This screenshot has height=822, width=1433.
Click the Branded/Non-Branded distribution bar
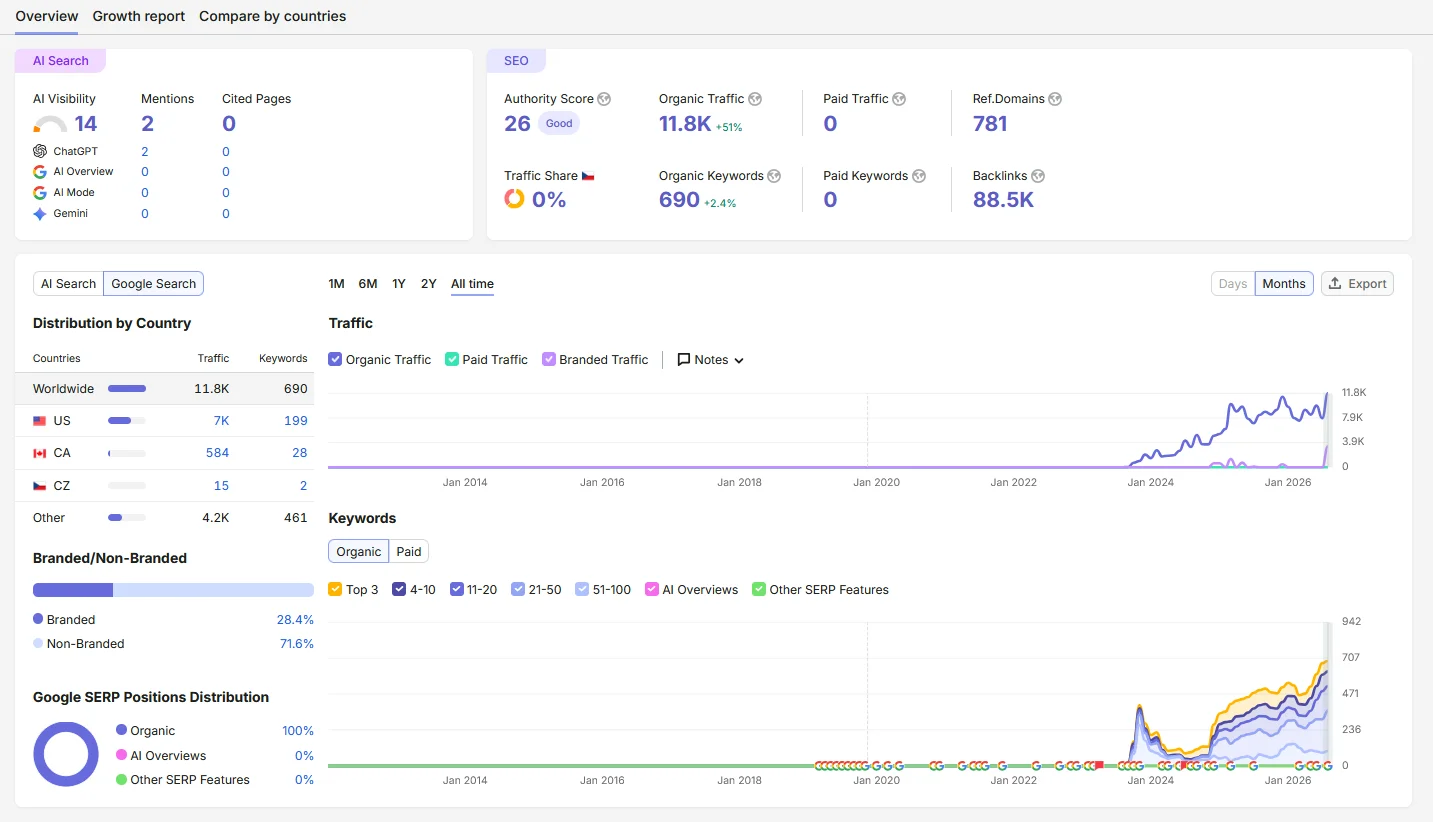(x=173, y=590)
